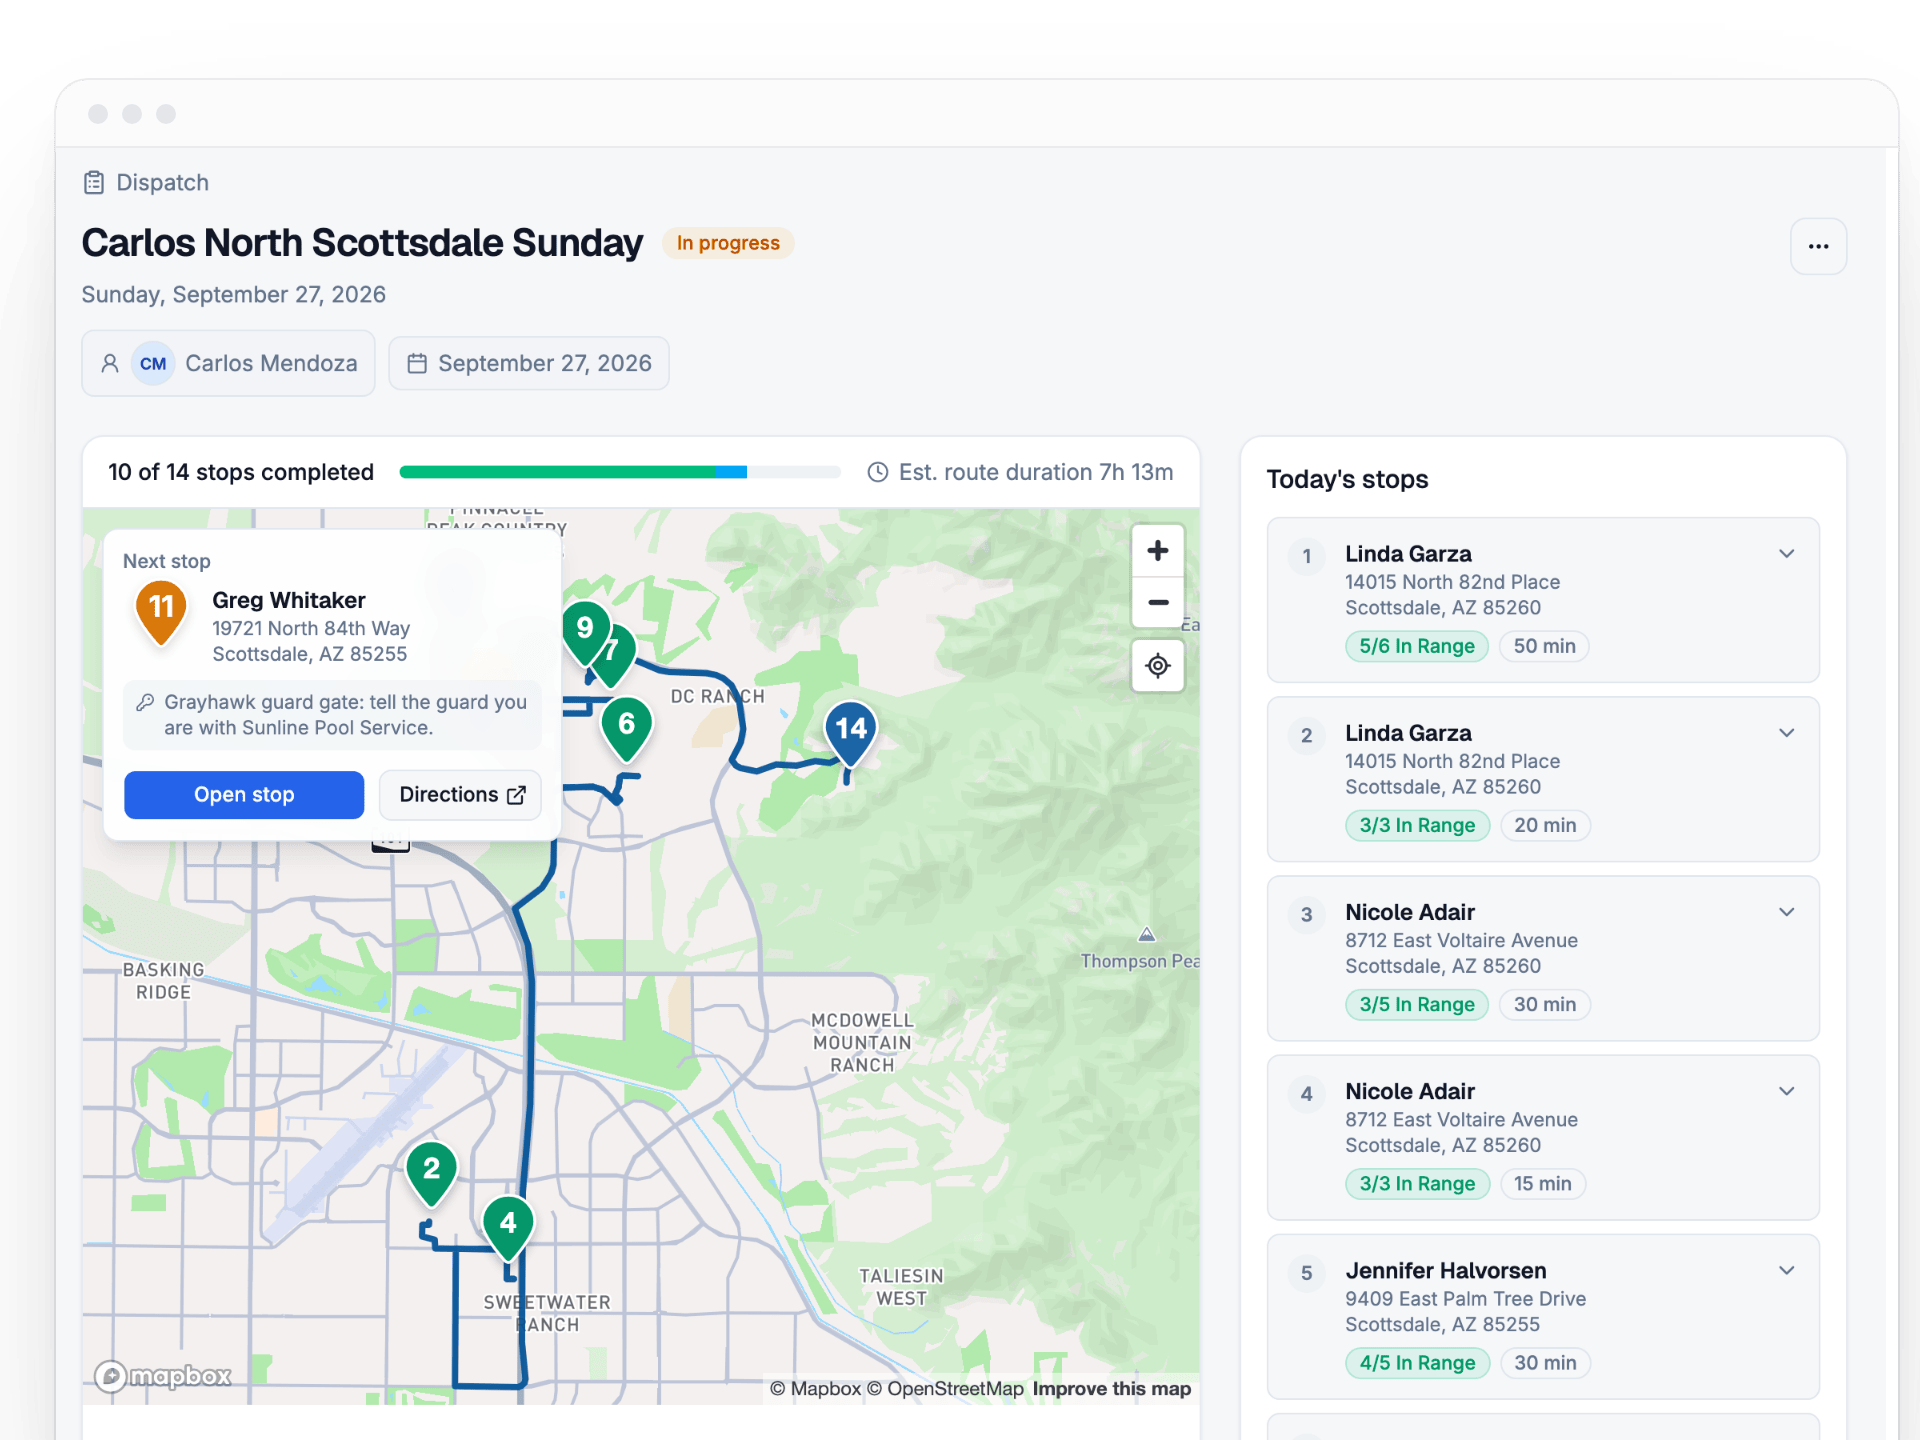
Task: Click the clock icon by route duration
Action: click(x=877, y=472)
